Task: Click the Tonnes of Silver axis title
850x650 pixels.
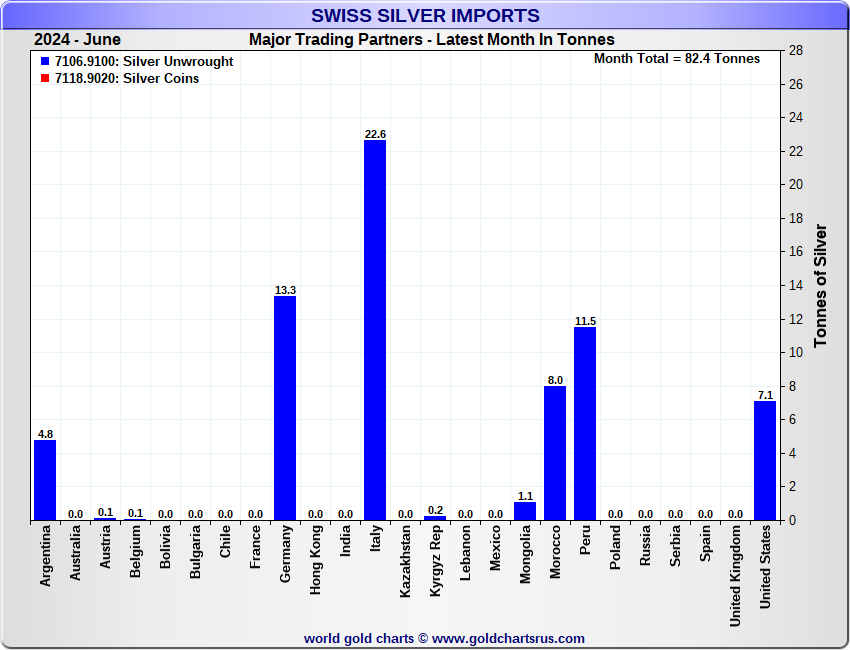Action: tap(820, 285)
